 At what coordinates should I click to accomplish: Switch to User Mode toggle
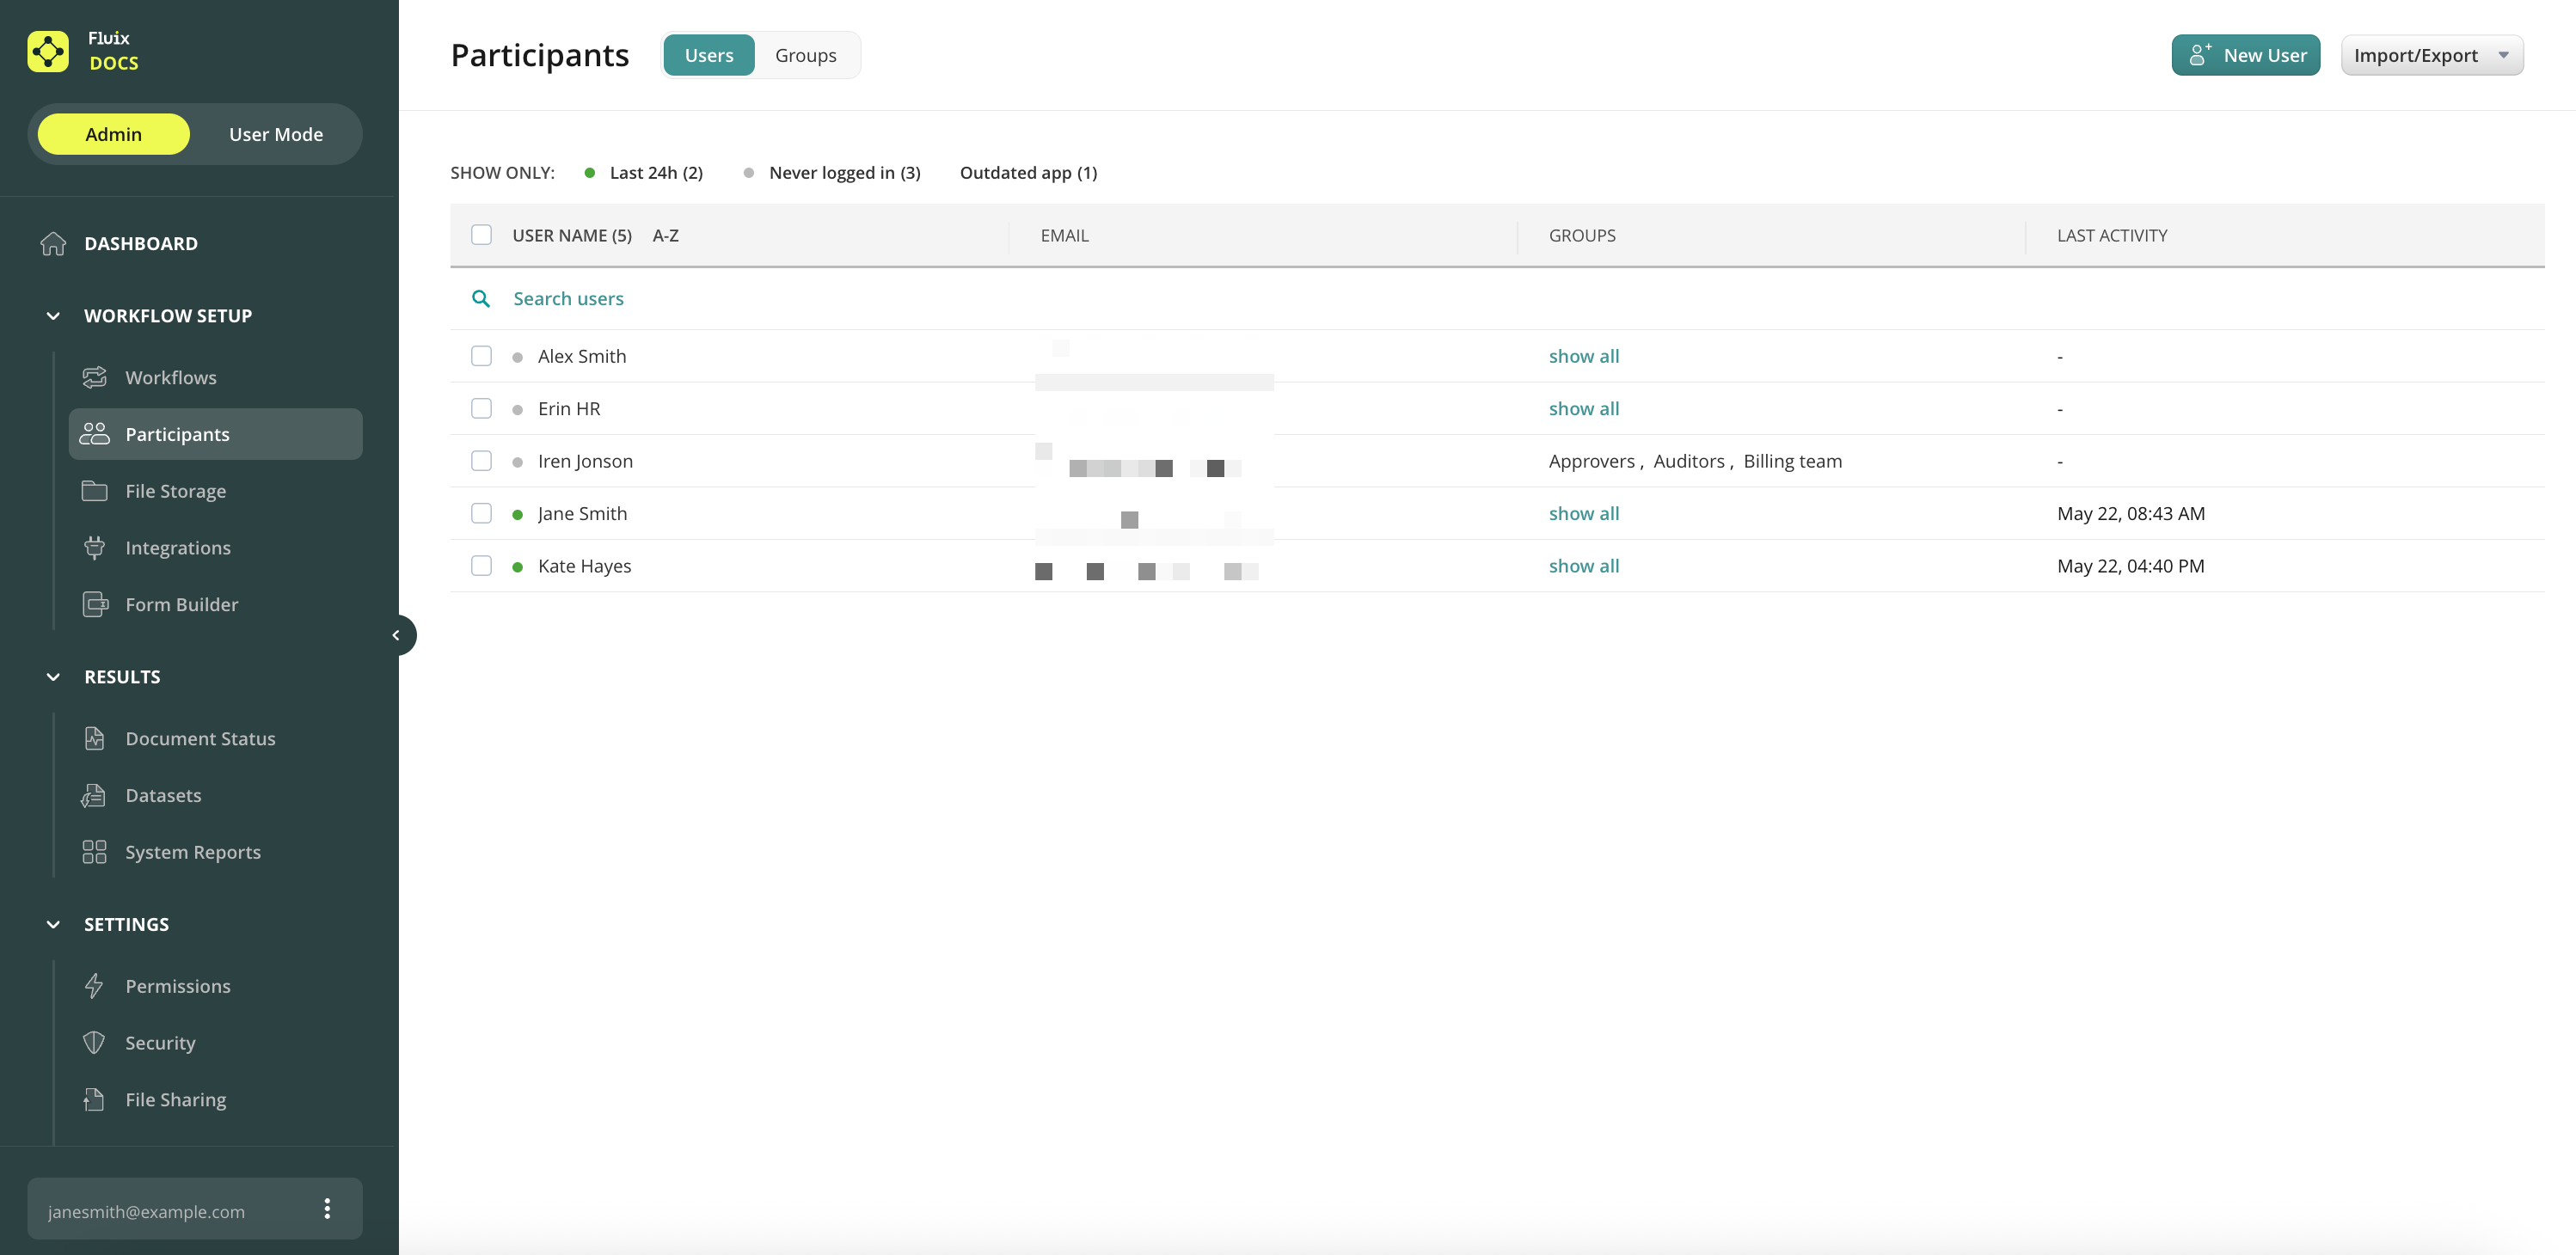[x=276, y=134]
